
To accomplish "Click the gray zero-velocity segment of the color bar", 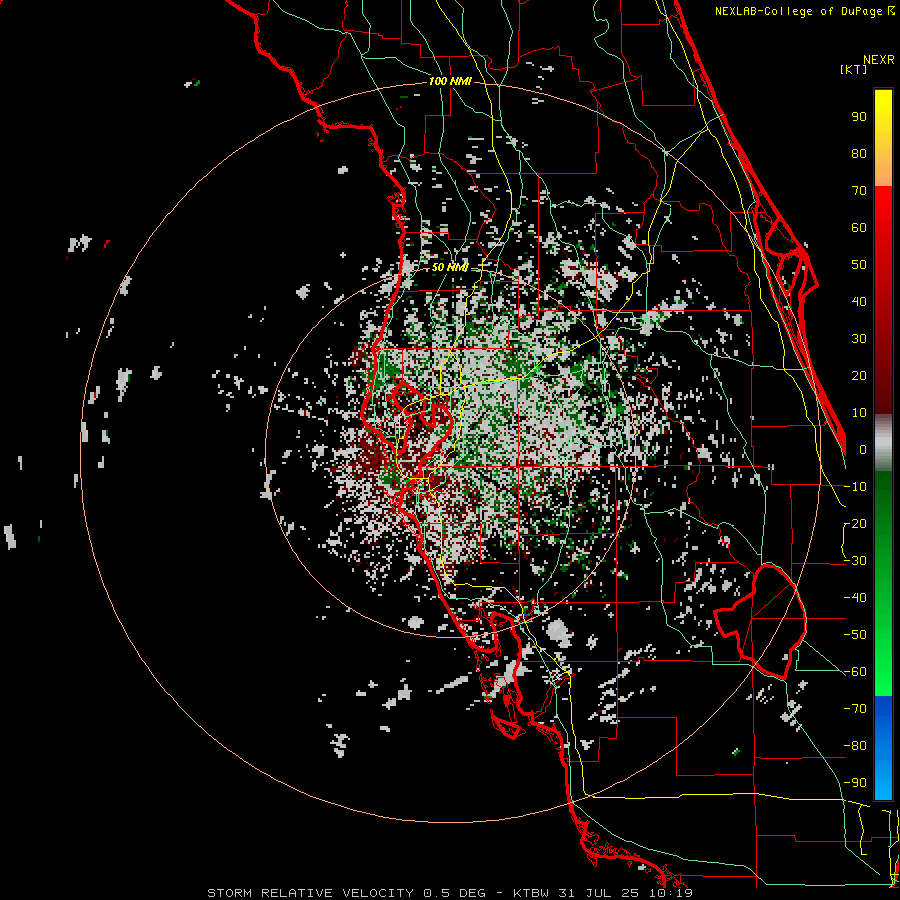I will 883,442.
